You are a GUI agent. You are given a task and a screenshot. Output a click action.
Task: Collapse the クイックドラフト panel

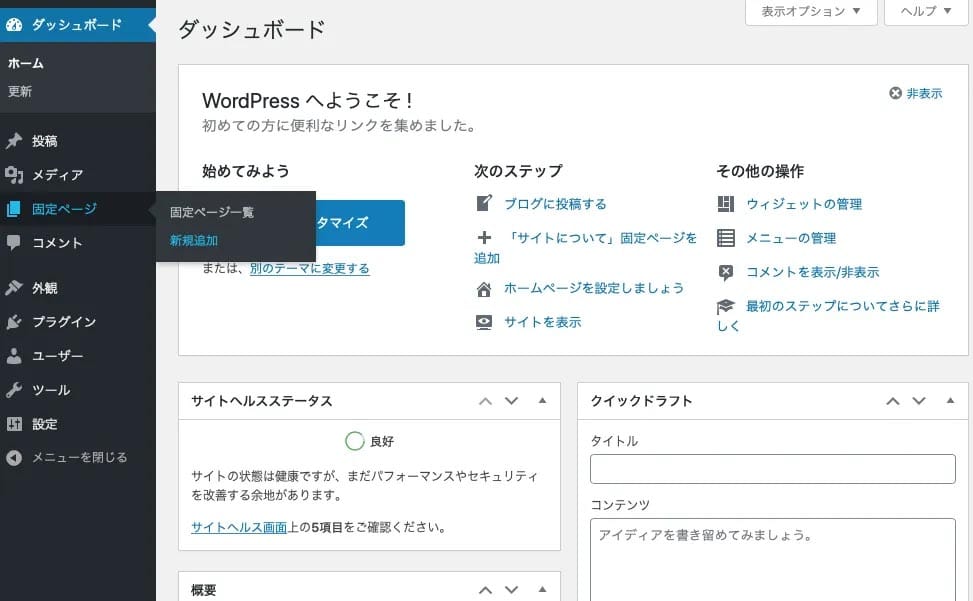point(950,401)
